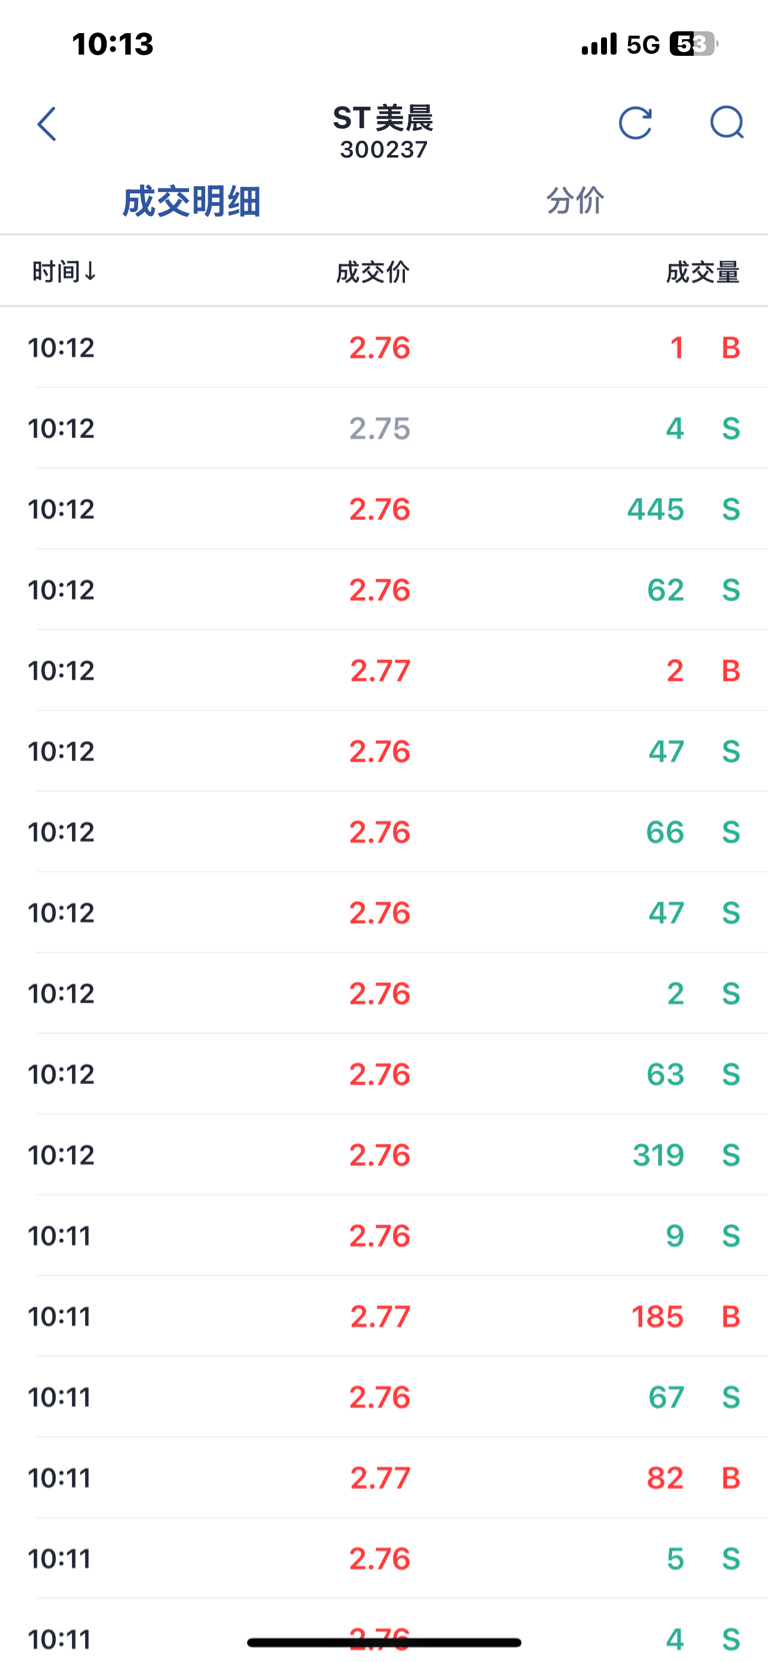Tap the back arrow icon
Screen dimensions: 768x1662
[x=46, y=124]
